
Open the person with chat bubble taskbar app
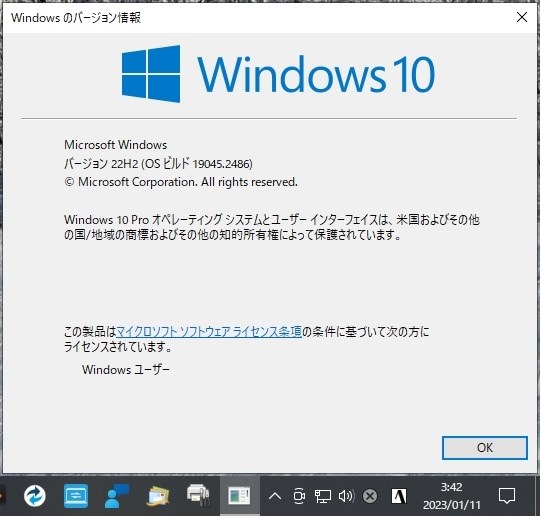point(116,496)
